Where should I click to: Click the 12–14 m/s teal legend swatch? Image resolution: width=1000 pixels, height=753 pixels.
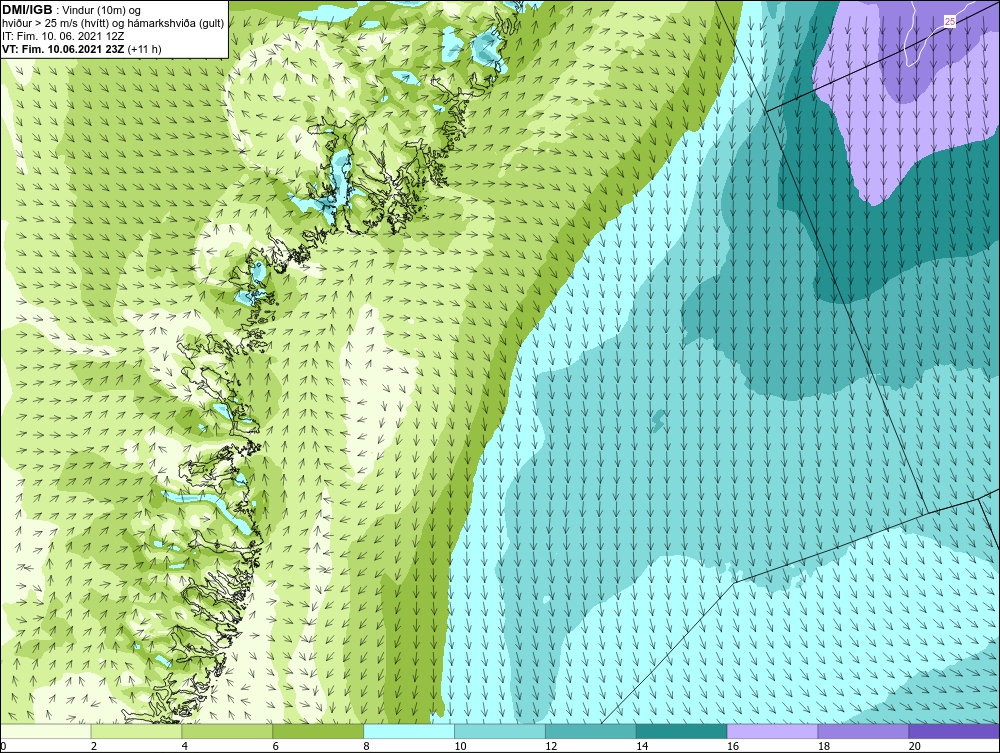coord(591,731)
